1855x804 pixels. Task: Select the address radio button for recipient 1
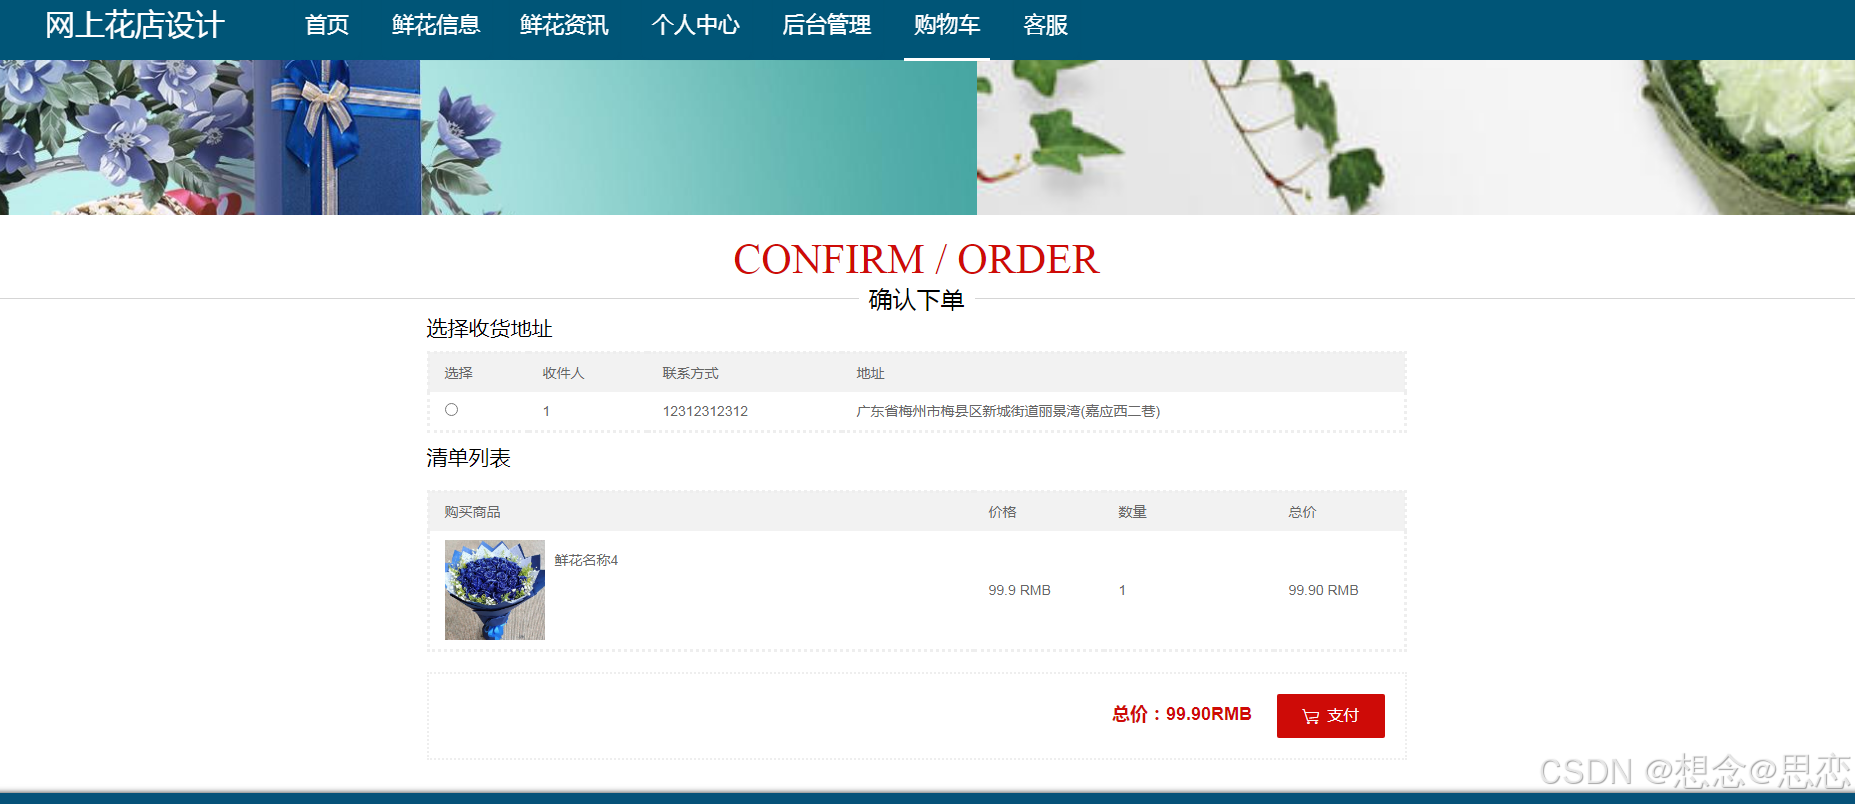[x=452, y=410]
